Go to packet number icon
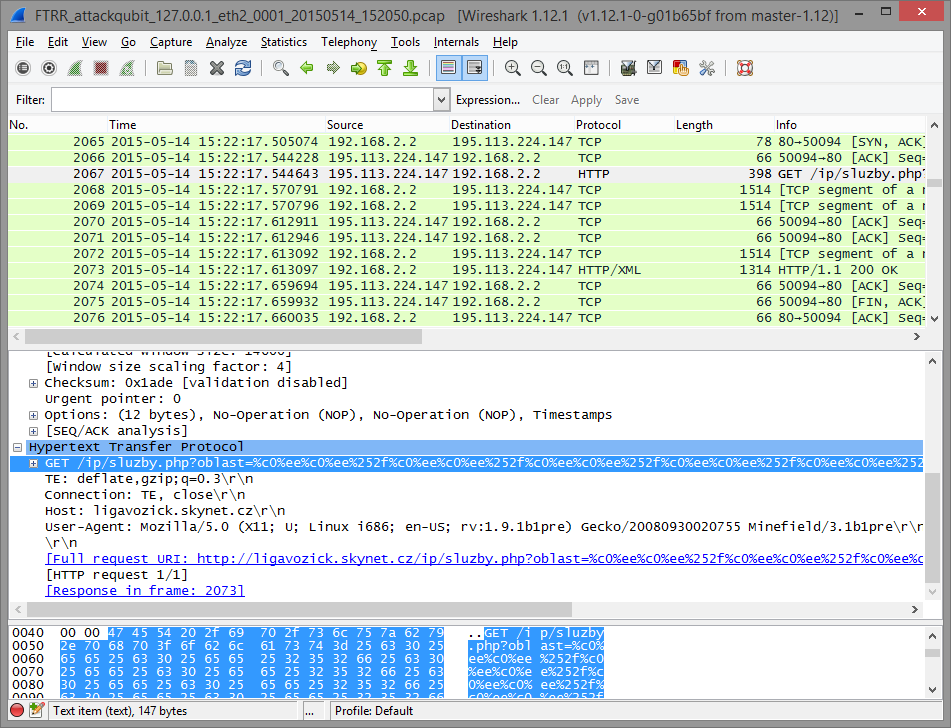Screen dimensions: 951x728 358,68
